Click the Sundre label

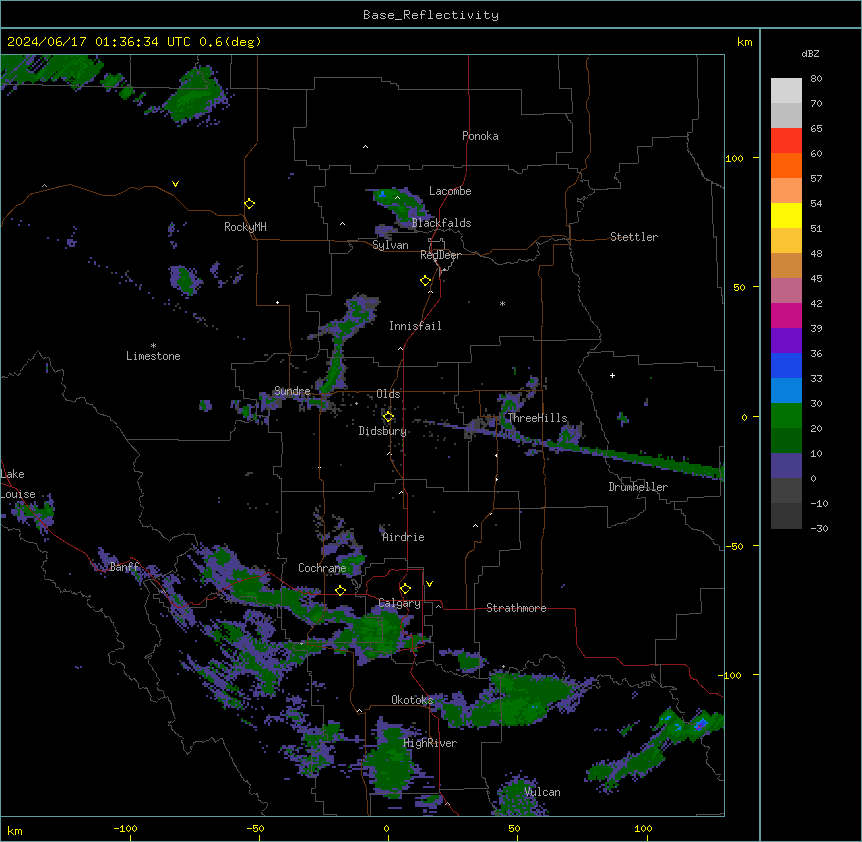(292, 391)
